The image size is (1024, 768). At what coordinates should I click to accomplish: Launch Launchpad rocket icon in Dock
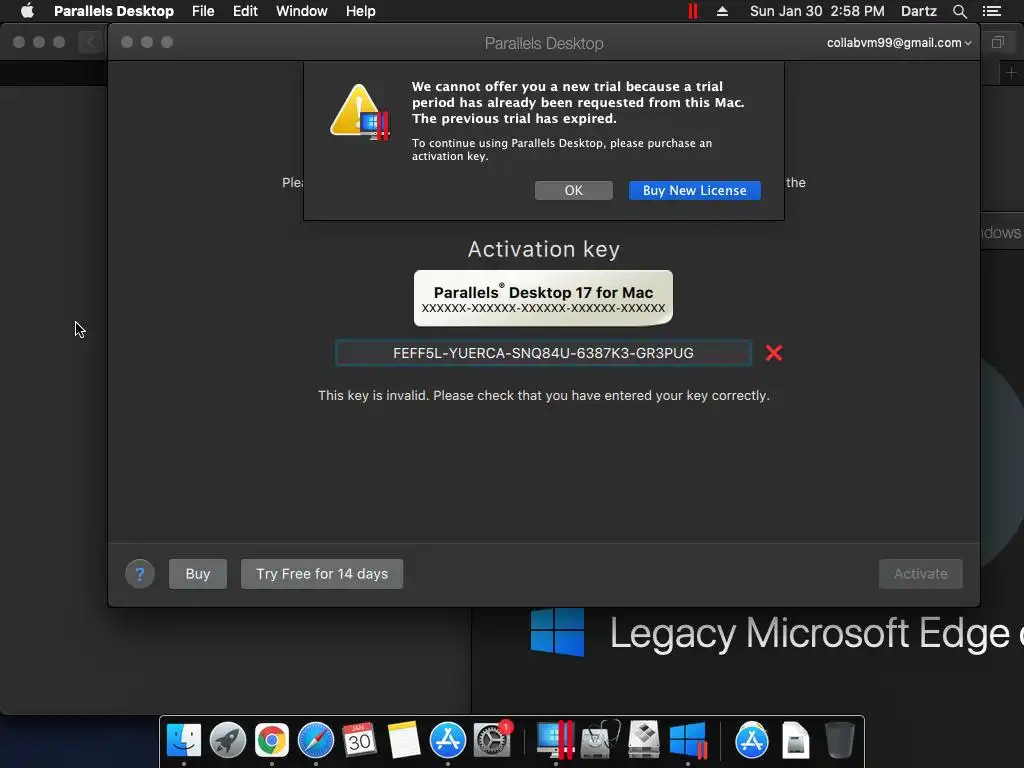[228, 740]
